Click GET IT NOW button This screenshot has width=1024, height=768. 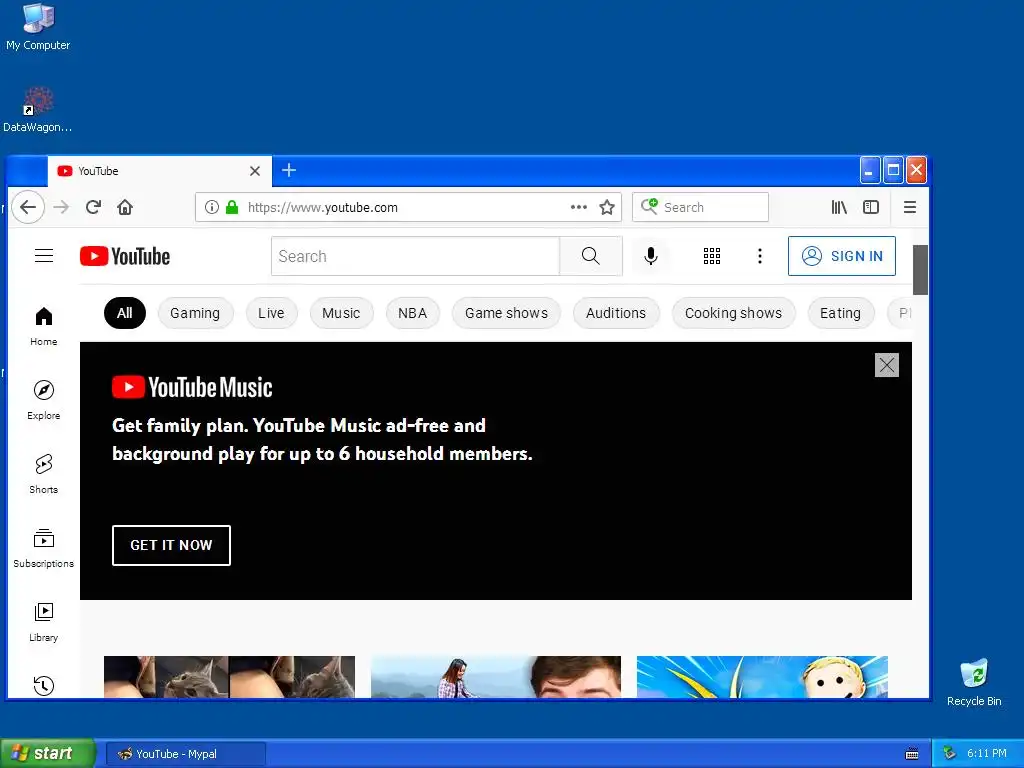pos(171,545)
